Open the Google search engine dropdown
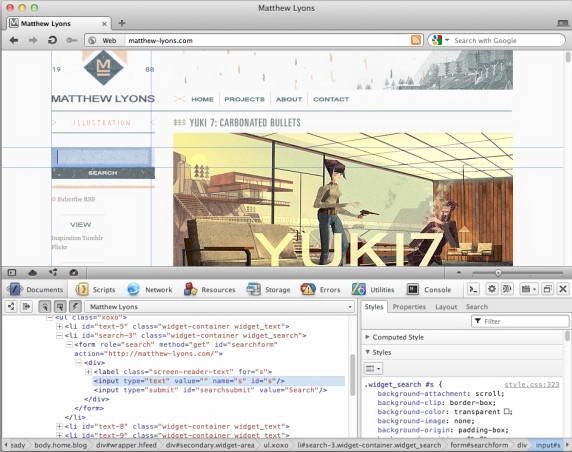Image resolution: width=572 pixels, height=452 pixels. (x=440, y=40)
